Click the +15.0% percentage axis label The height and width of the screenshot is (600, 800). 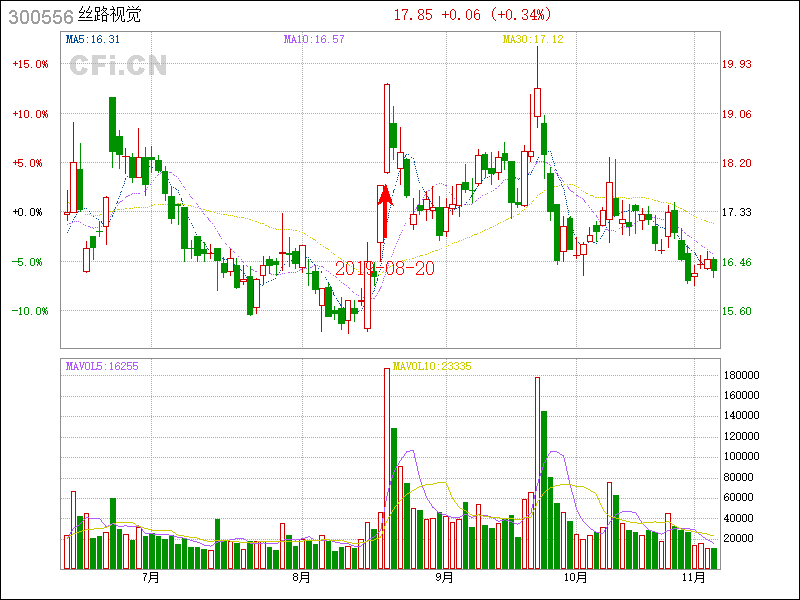(x=30, y=64)
